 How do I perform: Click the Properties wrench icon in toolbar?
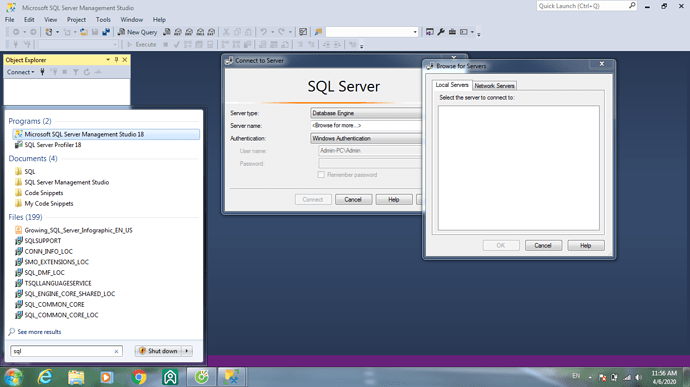441,32
